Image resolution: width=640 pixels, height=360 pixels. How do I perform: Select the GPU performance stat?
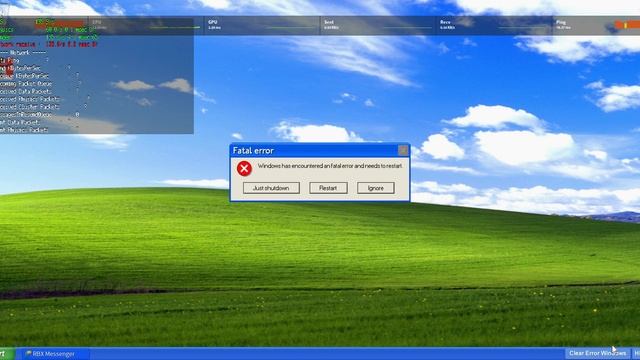(x=261, y=25)
